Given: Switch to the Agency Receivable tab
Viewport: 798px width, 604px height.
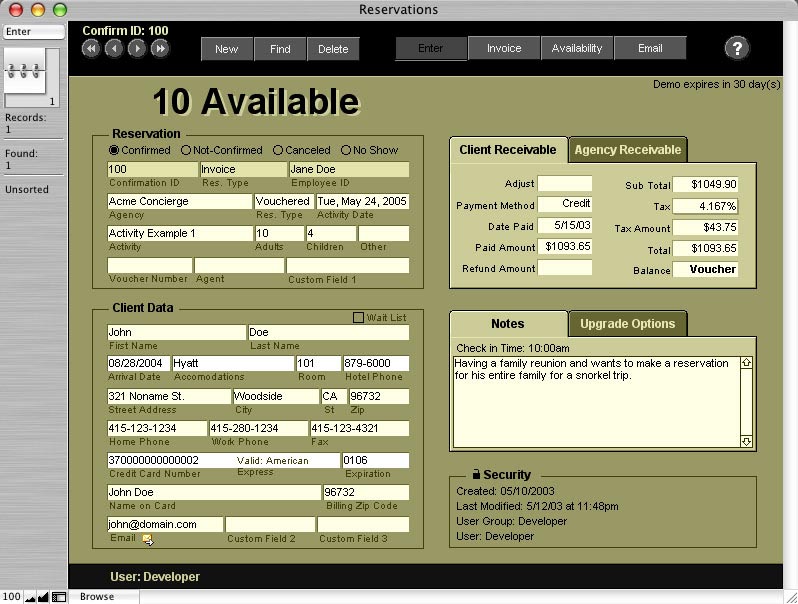Looking at the screenshot, I should pos(627,150).
